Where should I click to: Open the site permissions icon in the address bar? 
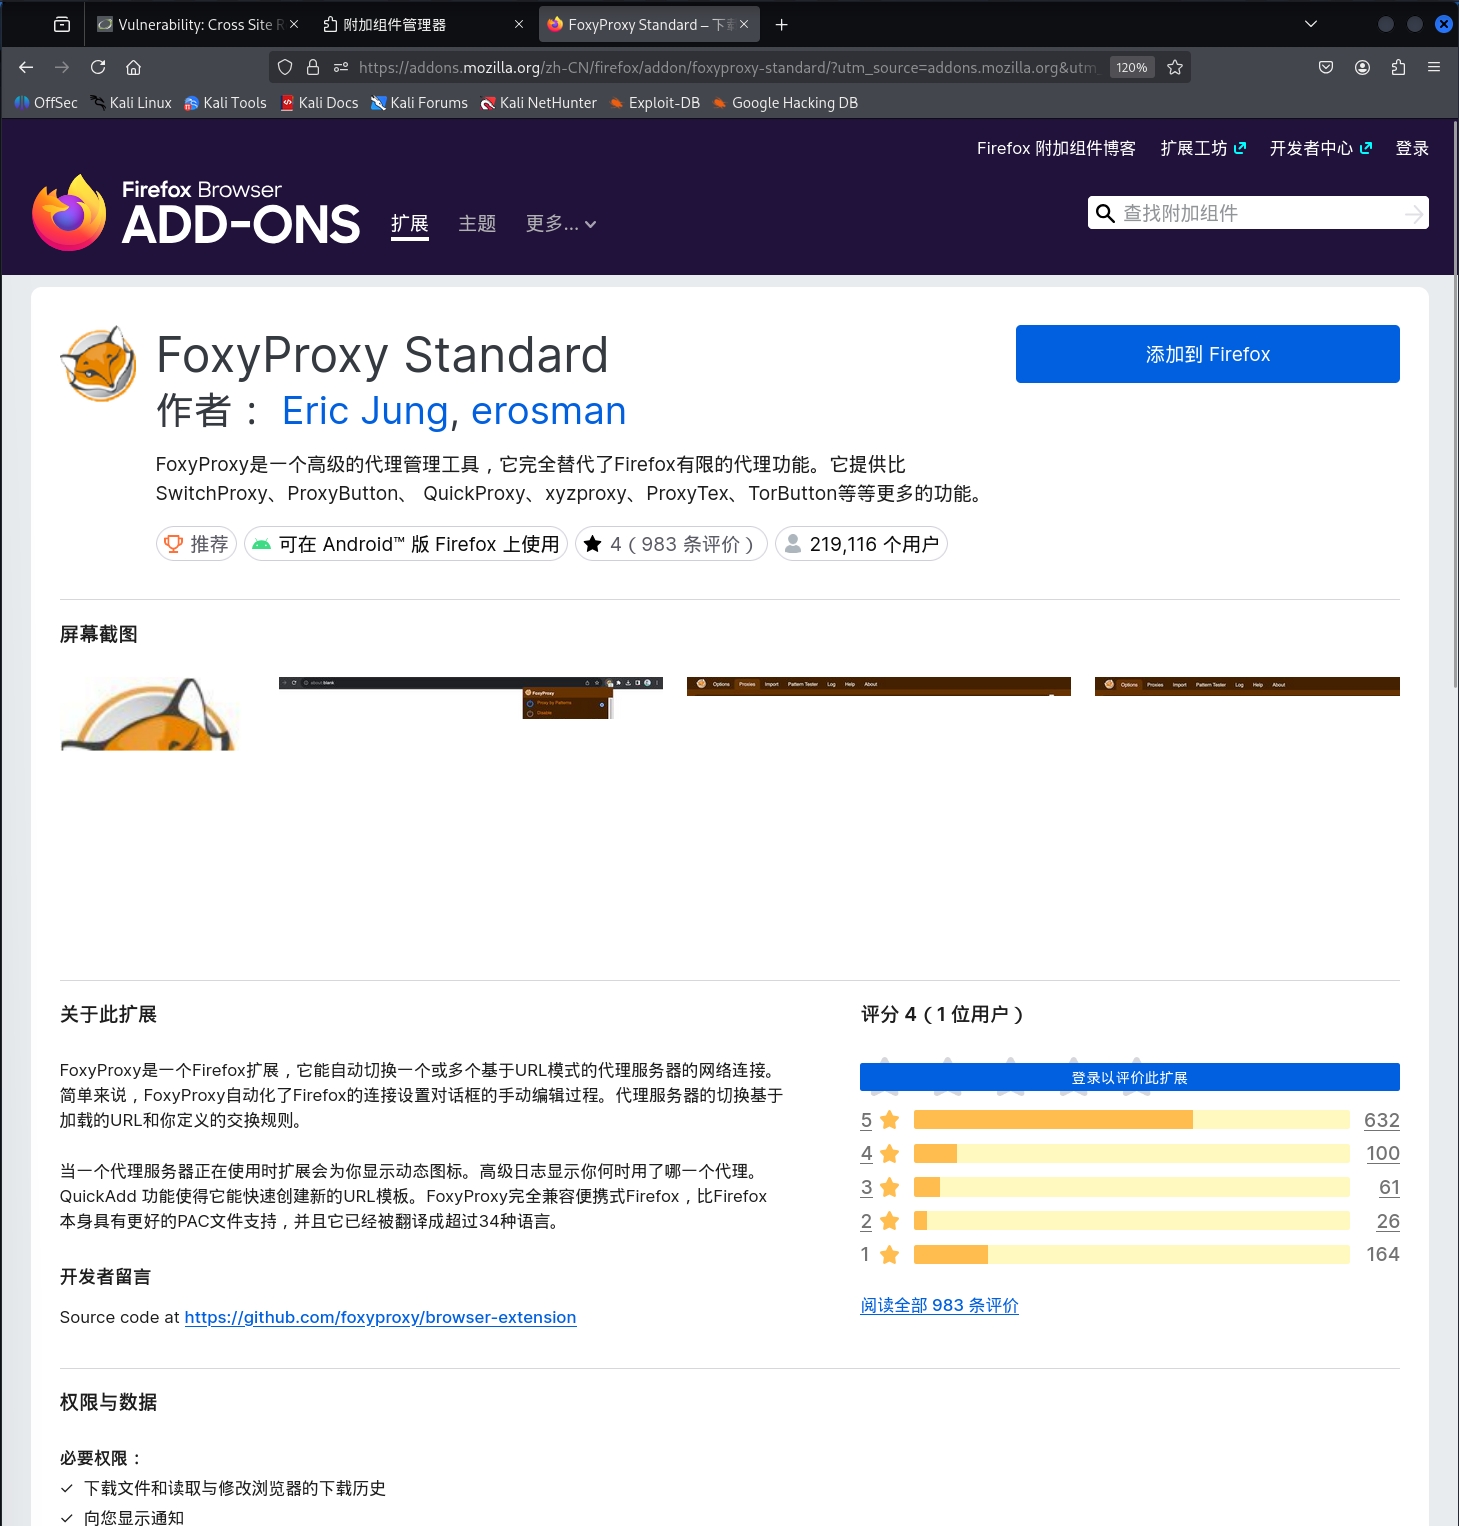pos(341,67)
